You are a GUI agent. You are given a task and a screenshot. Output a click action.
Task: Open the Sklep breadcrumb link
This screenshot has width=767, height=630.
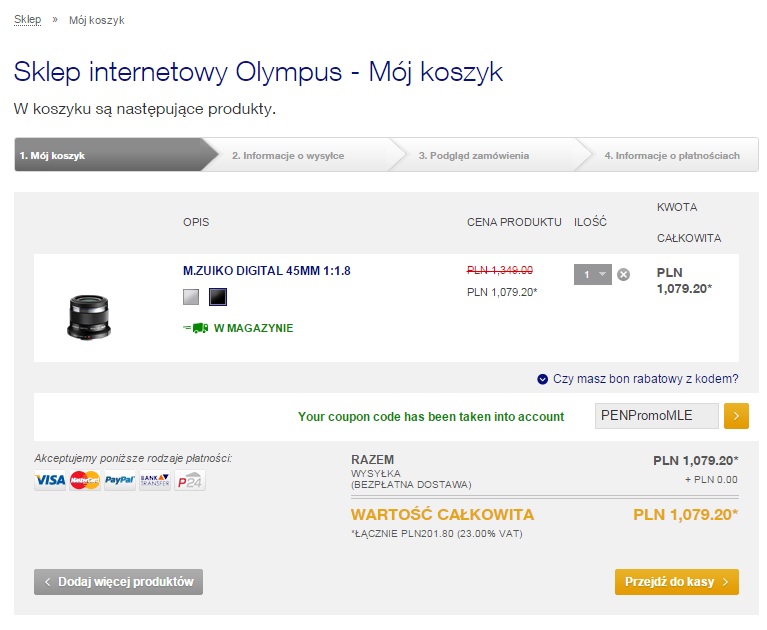point(28,20)
